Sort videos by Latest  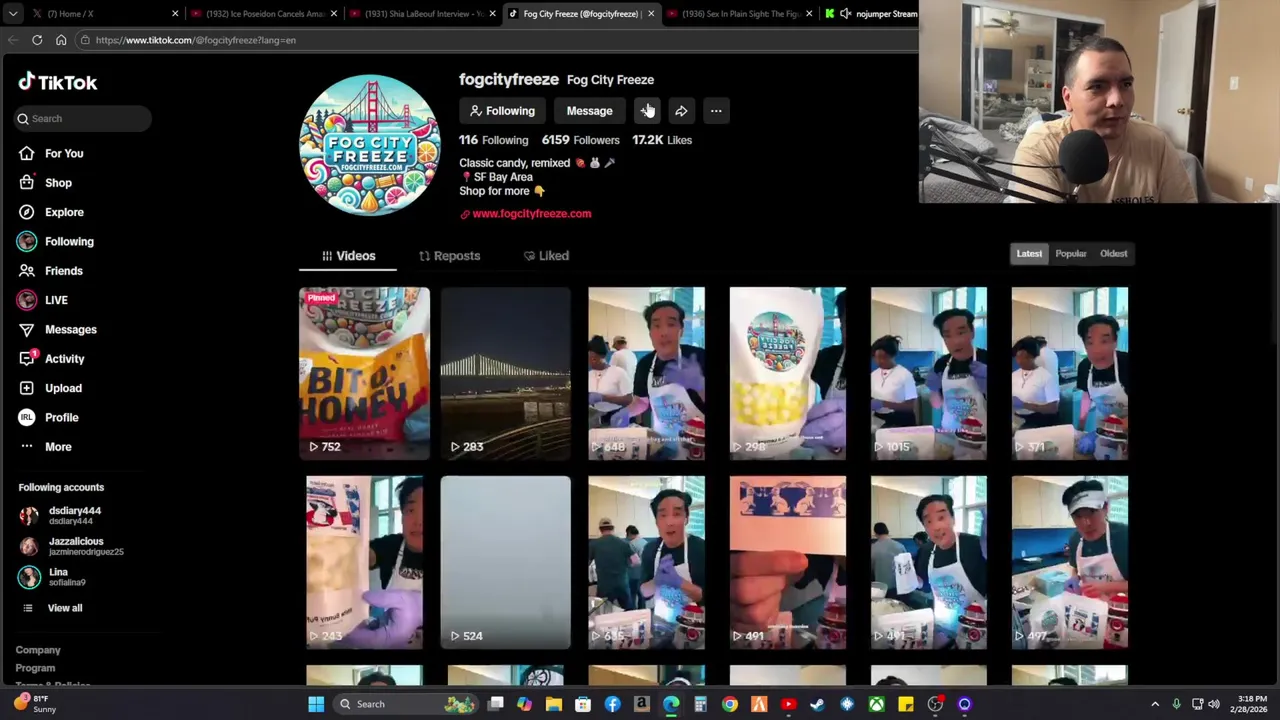[x=1029, y=254]
